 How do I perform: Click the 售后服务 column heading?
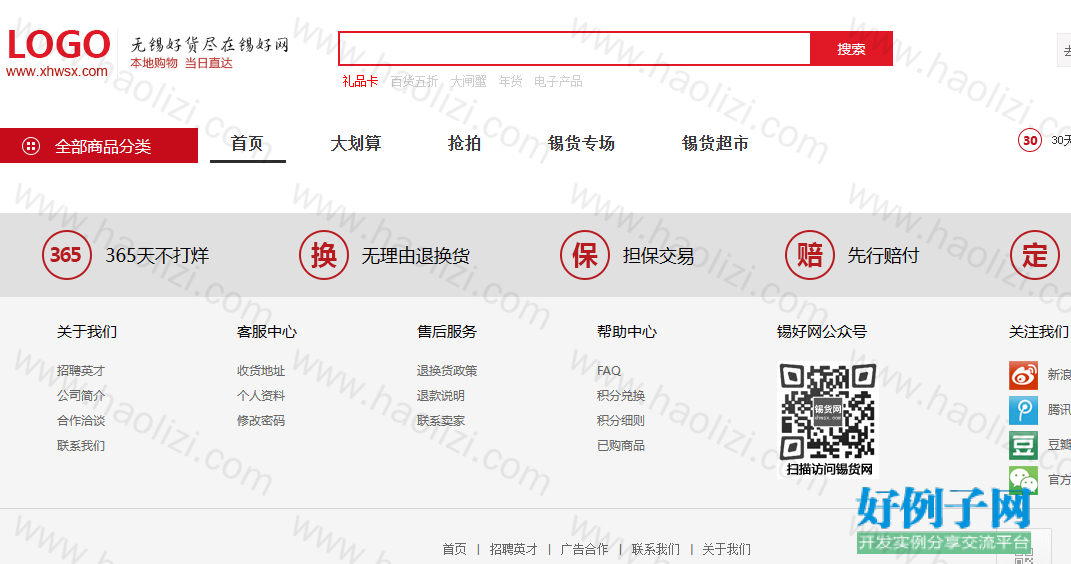(447, 332)
